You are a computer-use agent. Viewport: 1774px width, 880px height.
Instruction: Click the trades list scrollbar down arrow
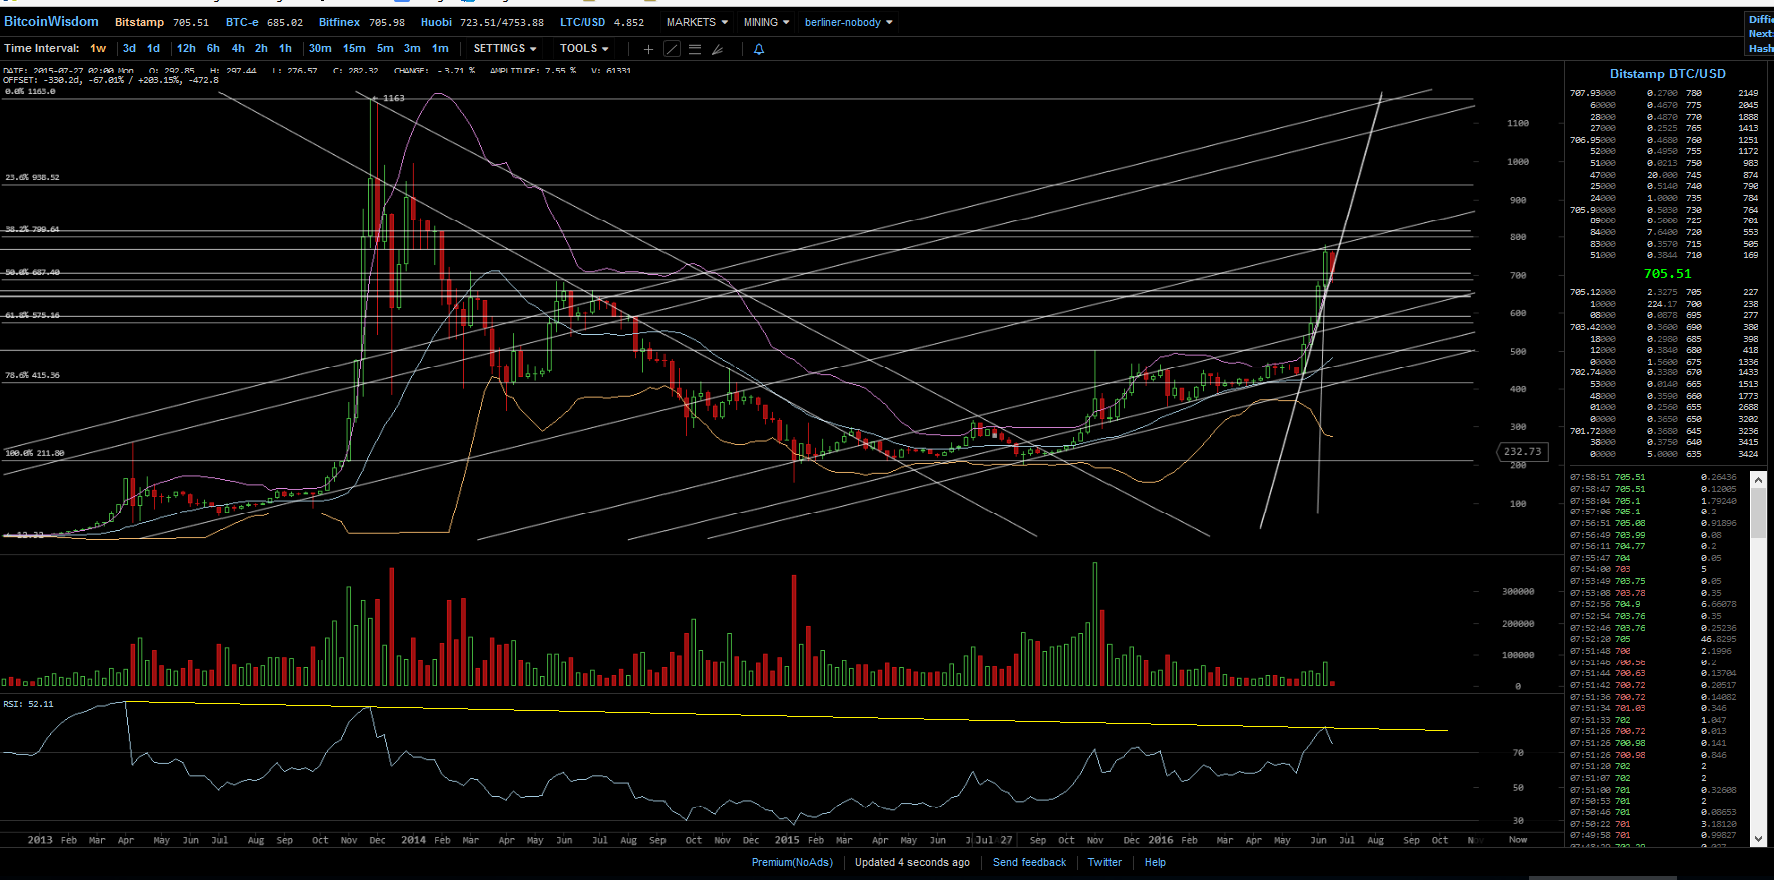[1758, 838]
